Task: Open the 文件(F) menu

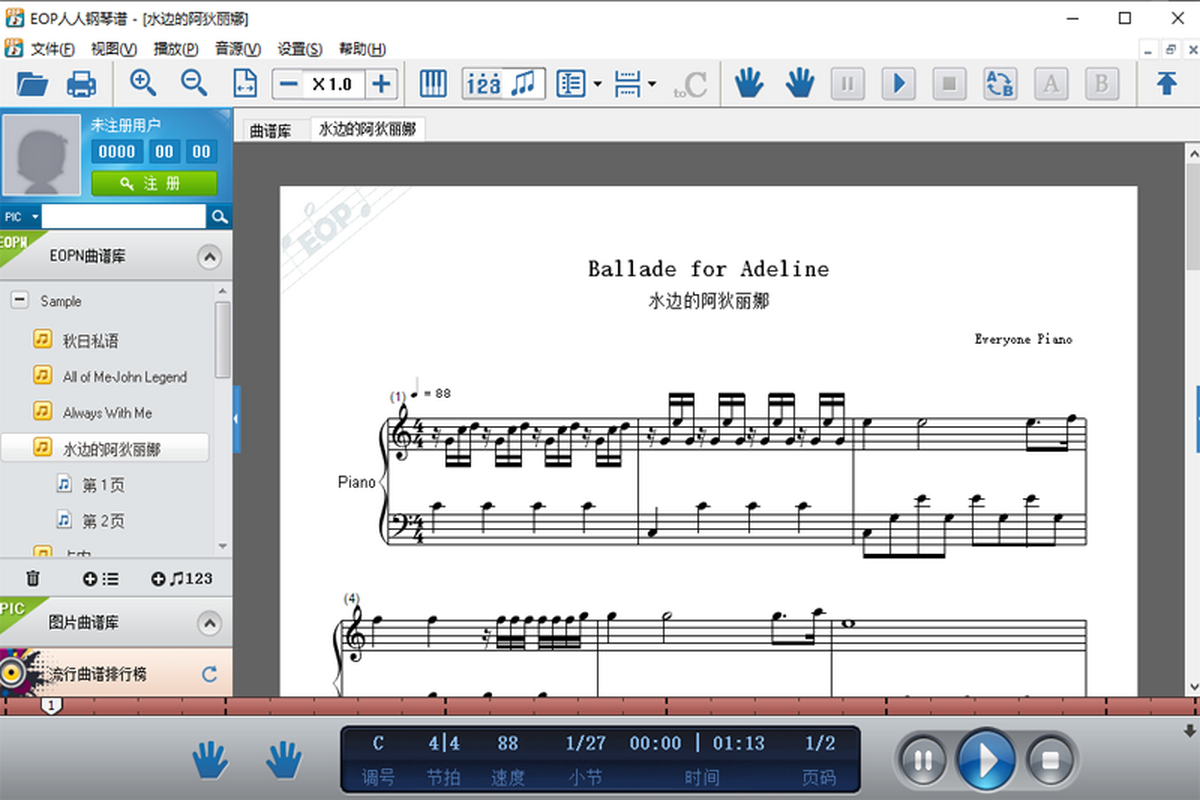Action: (x=53, y=49)
